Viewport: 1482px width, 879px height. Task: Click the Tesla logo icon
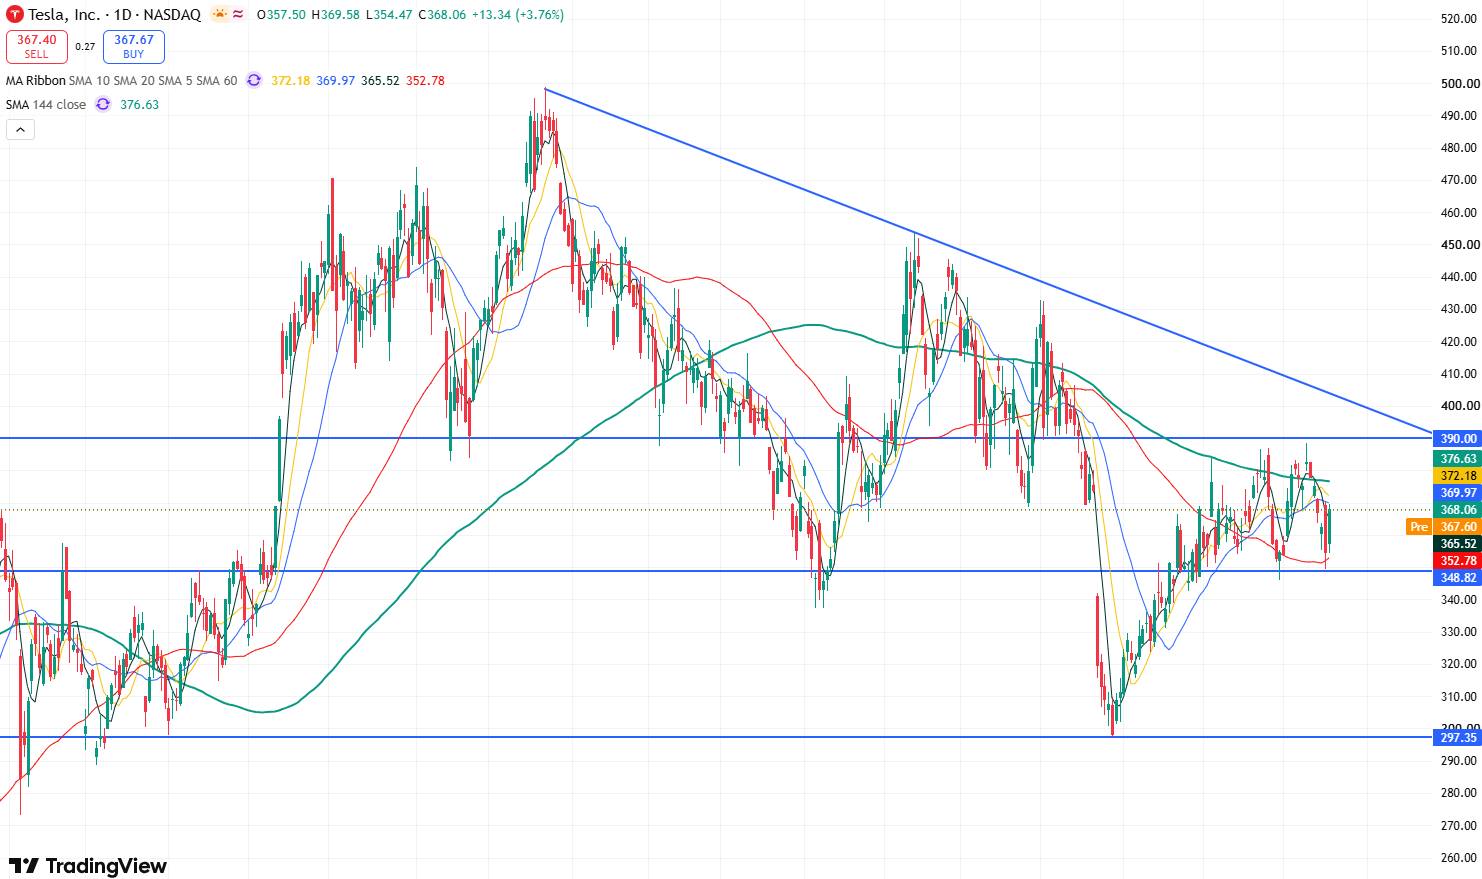[15, 15]
